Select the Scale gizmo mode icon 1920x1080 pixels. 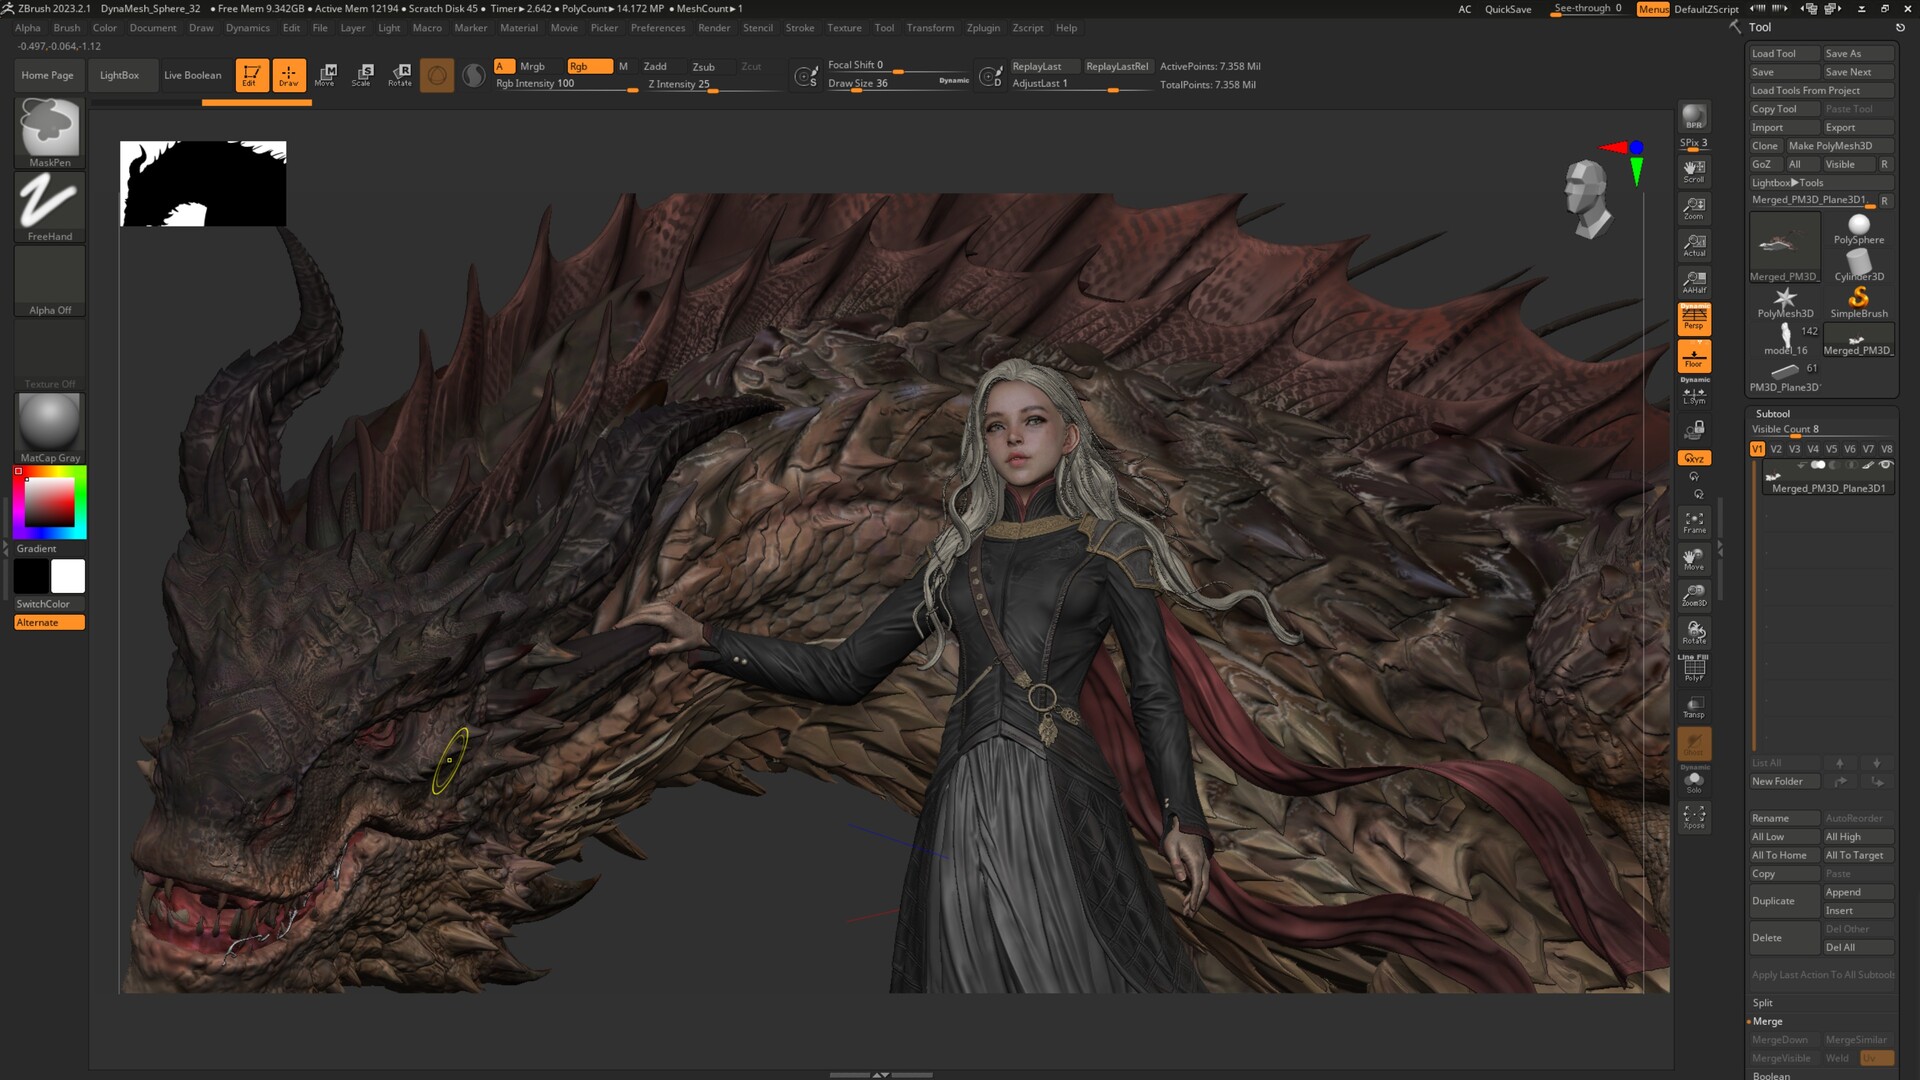coord(362,75)
